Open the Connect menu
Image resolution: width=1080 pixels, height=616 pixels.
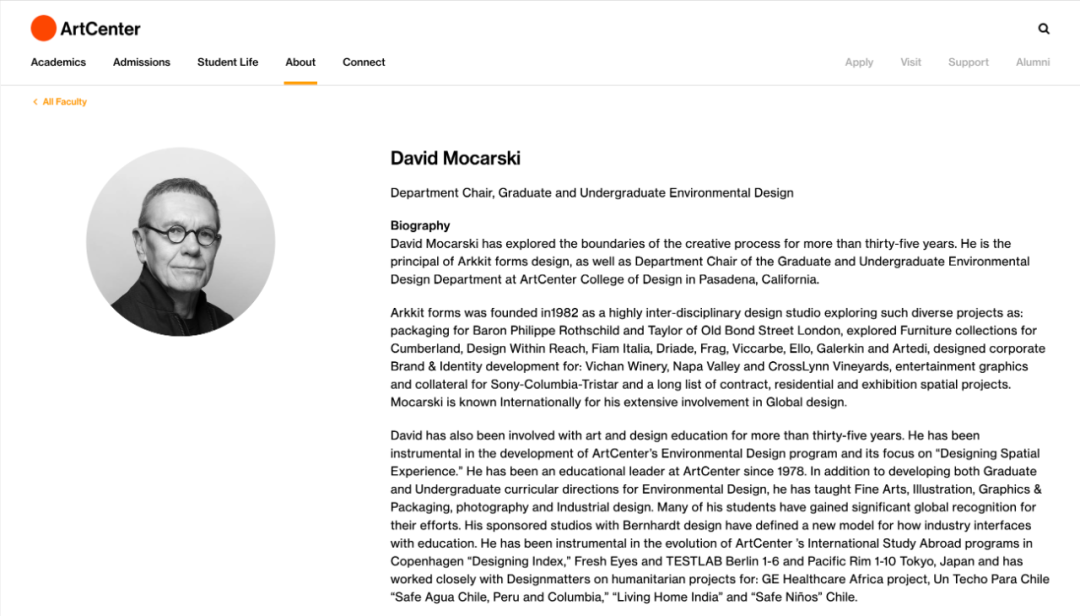point(364,62)
